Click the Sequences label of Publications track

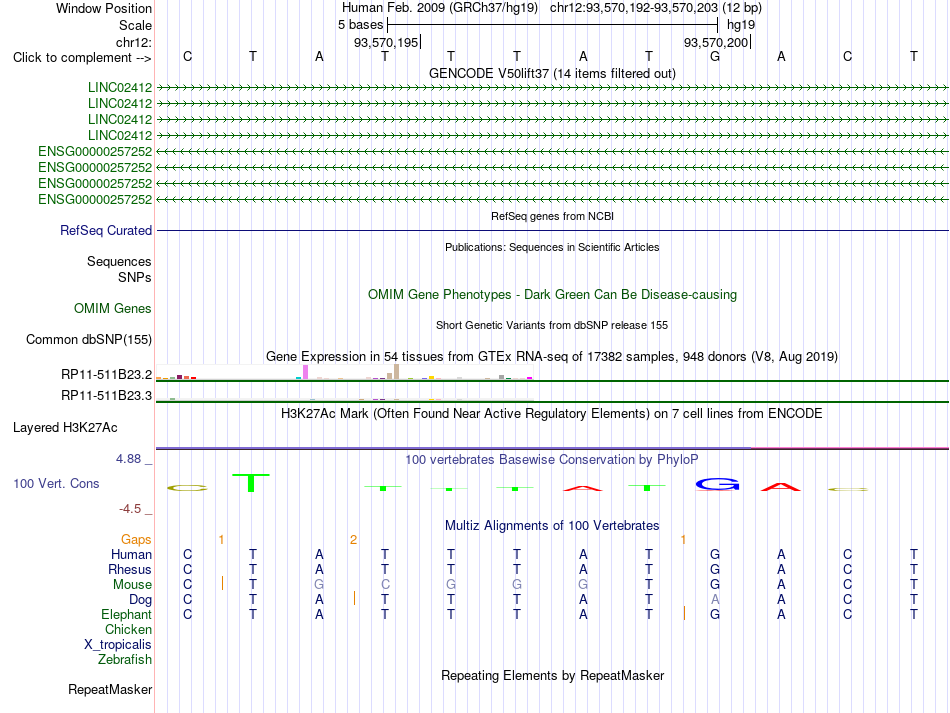click(x=119, y=261)
